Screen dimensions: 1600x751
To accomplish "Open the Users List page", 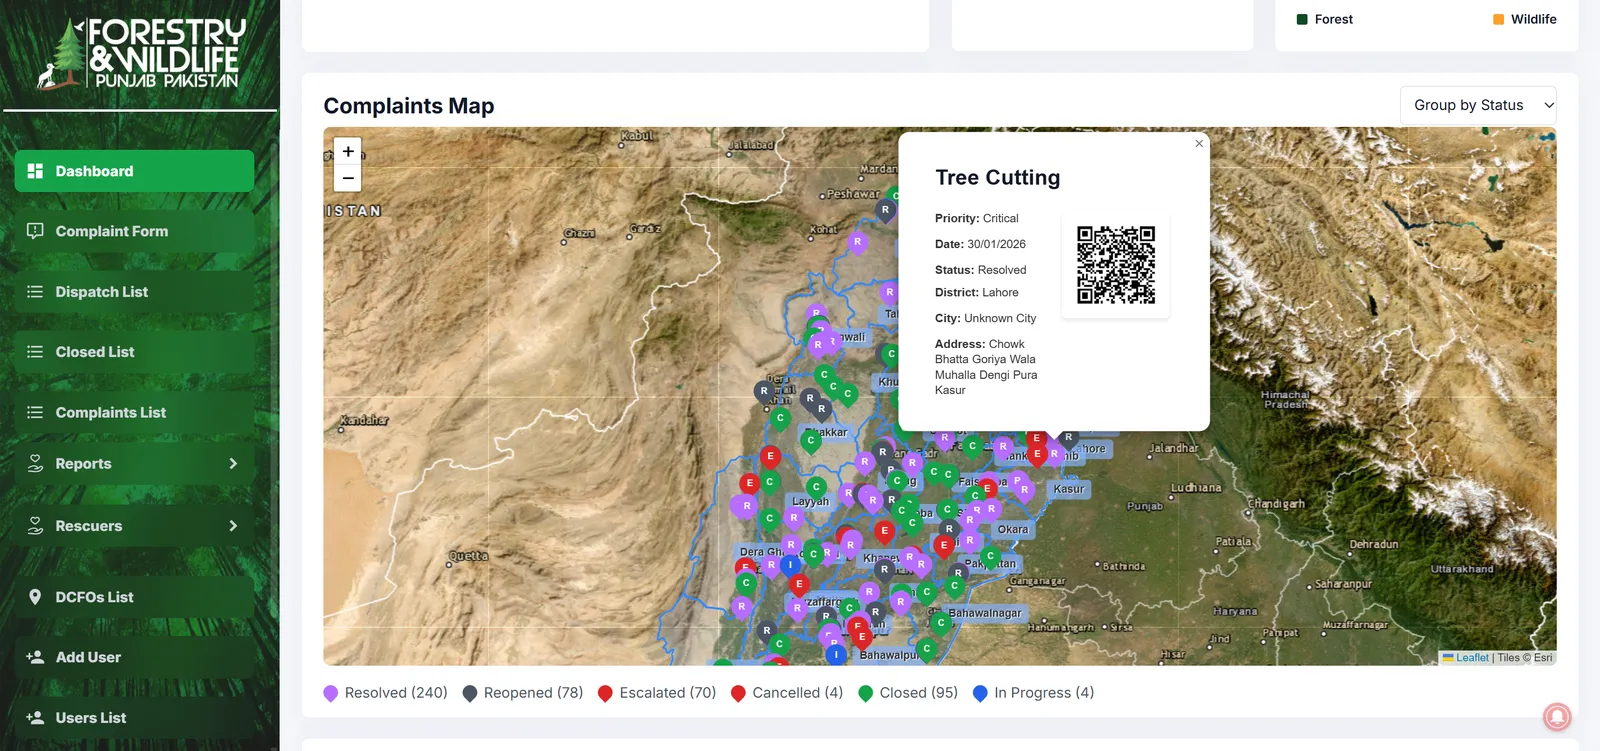I will [x=134, y=718].
